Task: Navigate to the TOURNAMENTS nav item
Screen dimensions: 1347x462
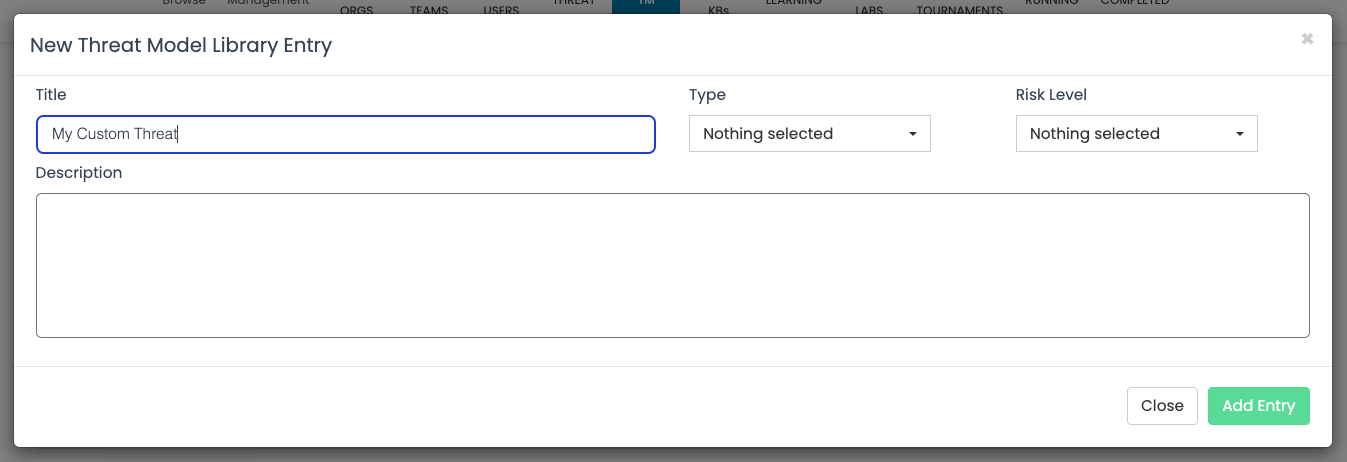Action: pos(959,10)
